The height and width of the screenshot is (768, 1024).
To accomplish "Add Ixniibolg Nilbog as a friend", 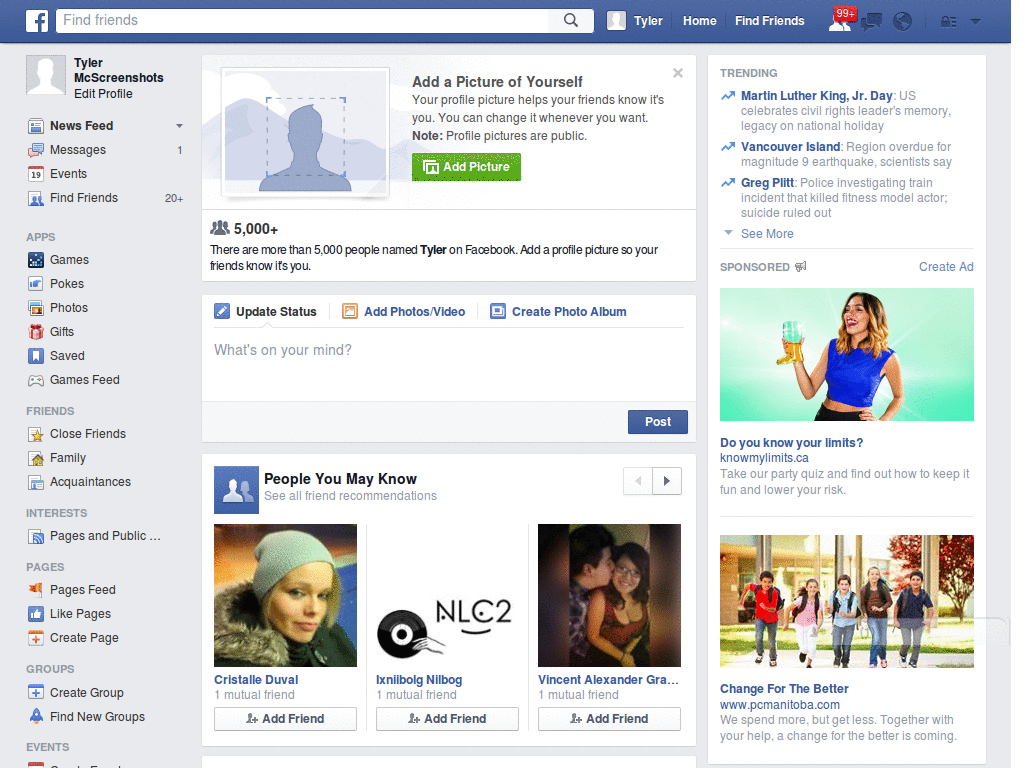I will (x=447, y=718).
